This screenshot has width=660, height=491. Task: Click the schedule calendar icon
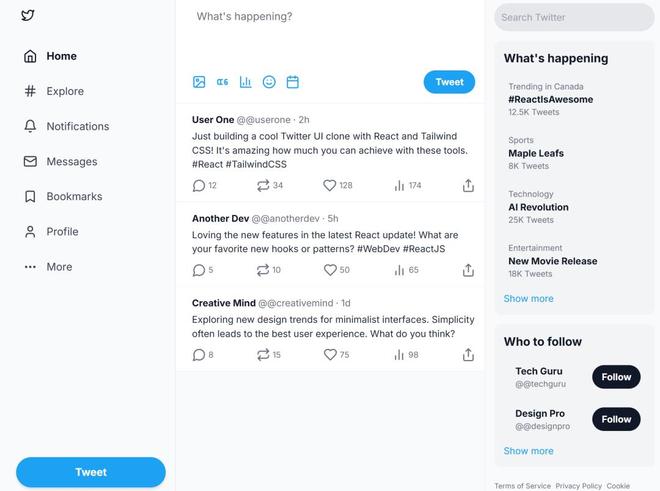pyautogui.click(x=293, y=82)
